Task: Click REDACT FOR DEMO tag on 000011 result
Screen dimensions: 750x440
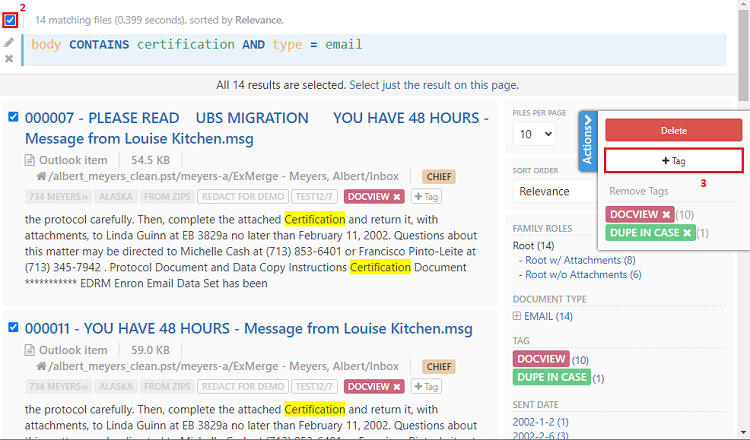Action: 243,386
